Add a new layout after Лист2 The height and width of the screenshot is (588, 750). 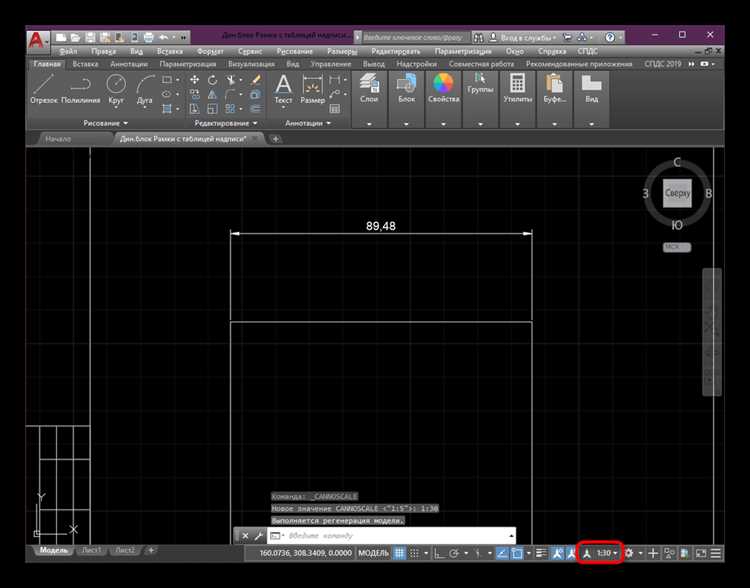click(151, 550)
